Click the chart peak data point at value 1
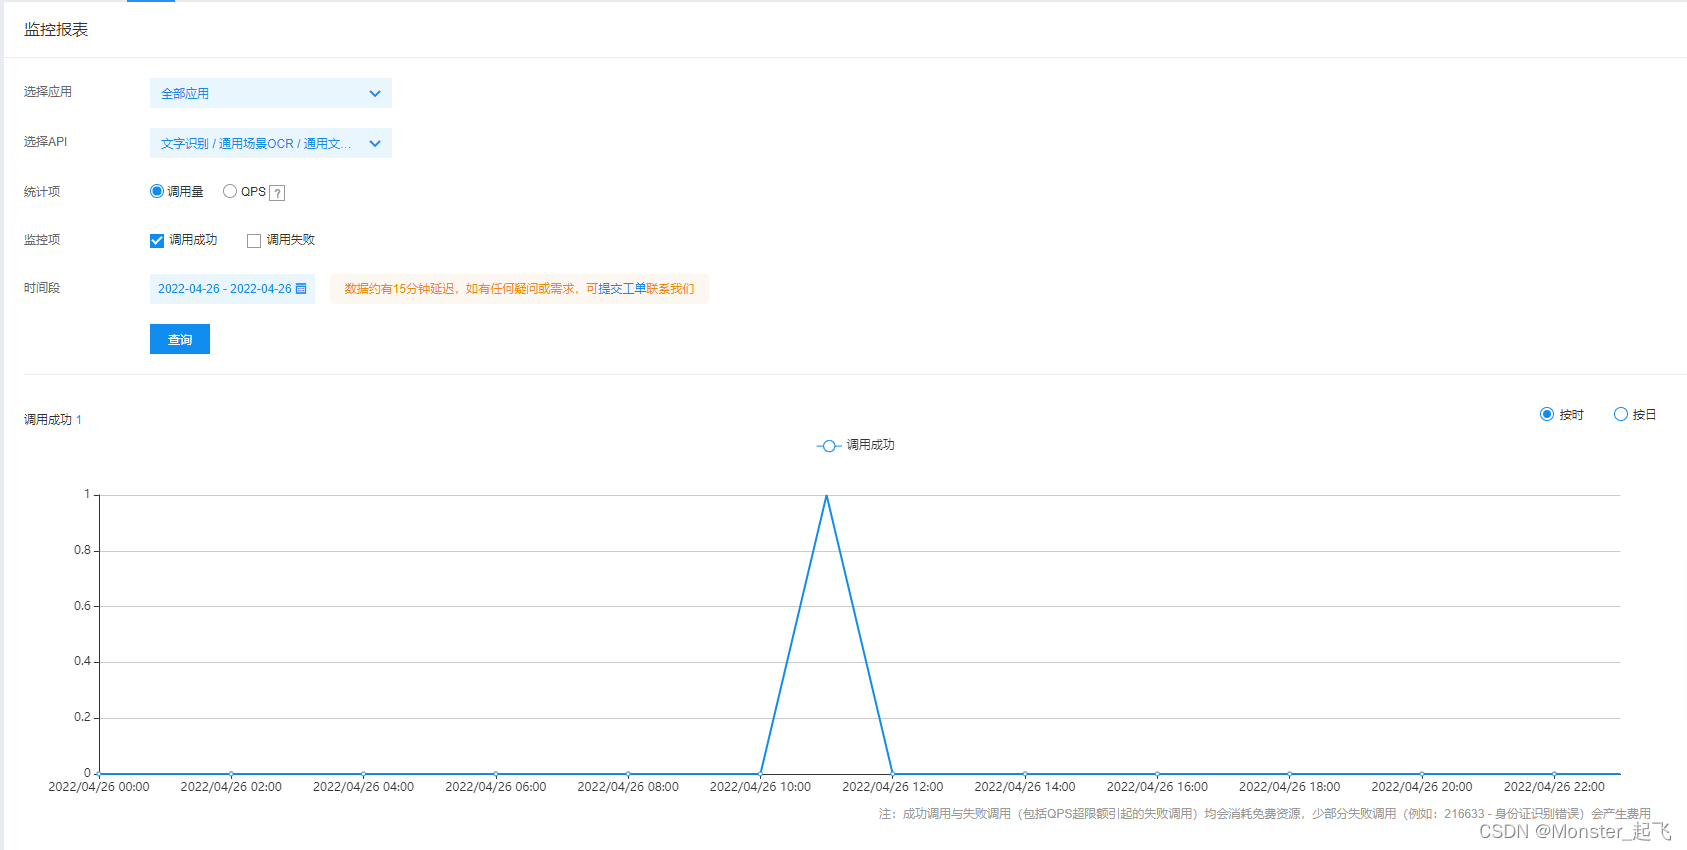This screenshot has height=850, width=1687. click(x=826, y=495)
